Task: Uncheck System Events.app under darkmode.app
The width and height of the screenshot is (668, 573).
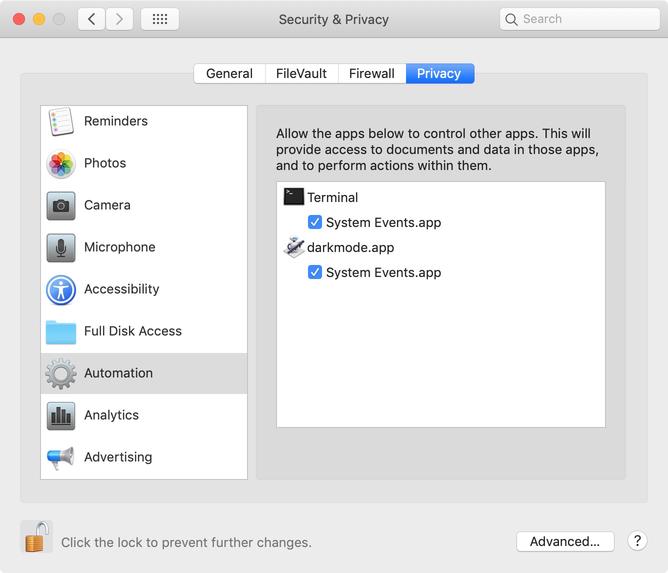Action: [315, 272]
